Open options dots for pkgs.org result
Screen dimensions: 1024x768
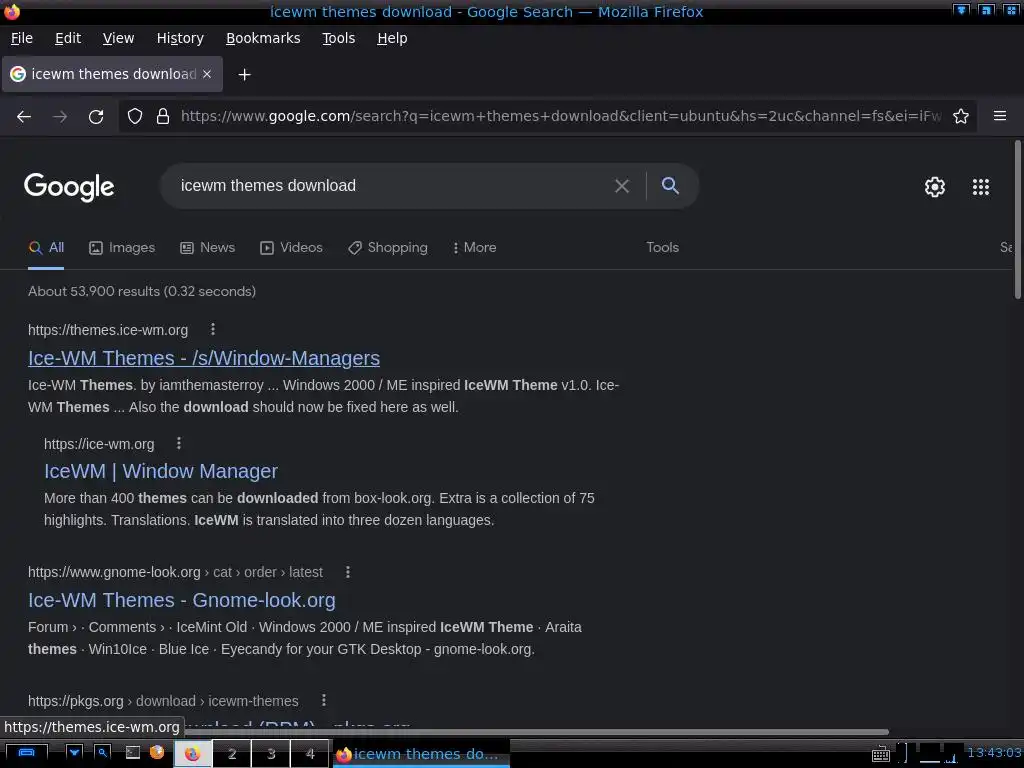pyautogui.click(x=324, y=700)
